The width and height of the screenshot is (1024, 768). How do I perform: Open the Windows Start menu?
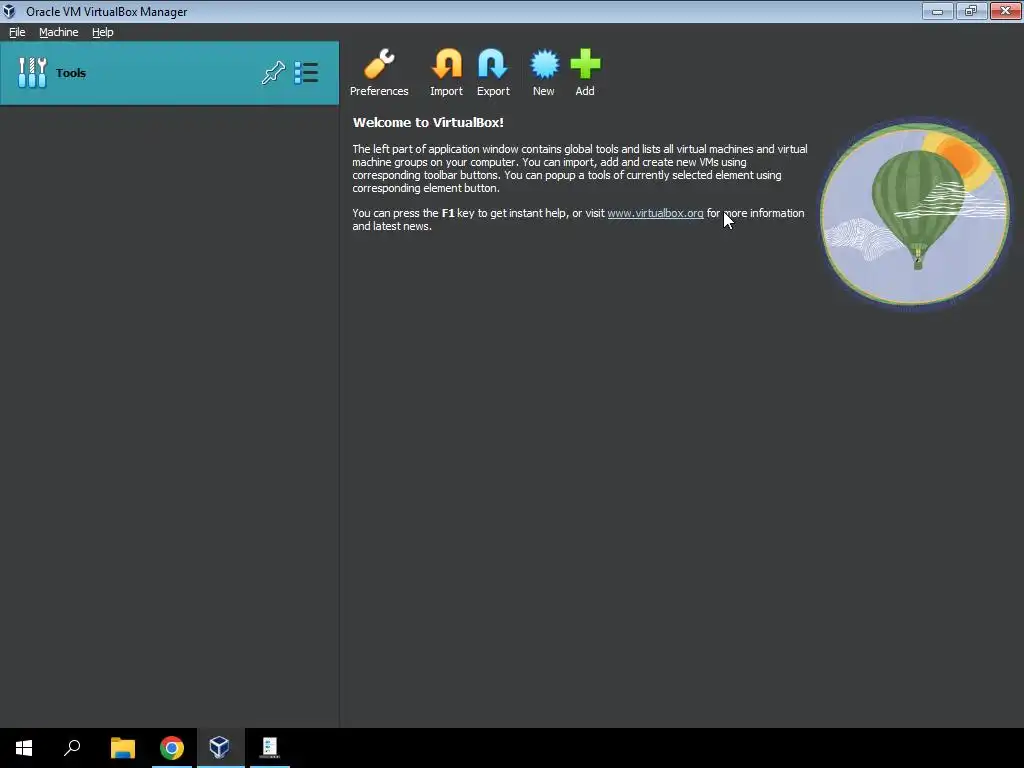[24, 748]
